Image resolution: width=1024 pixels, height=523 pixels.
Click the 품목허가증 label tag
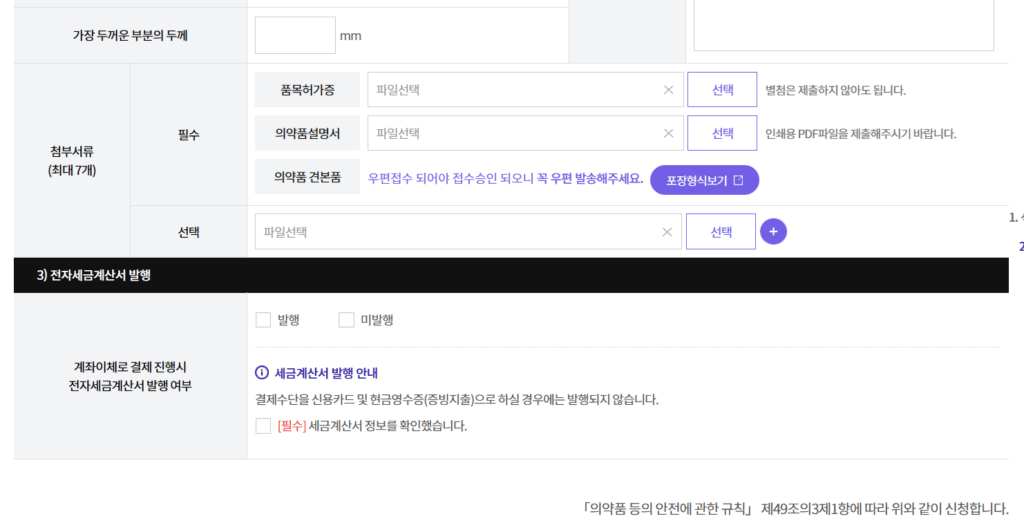point(307,90)
